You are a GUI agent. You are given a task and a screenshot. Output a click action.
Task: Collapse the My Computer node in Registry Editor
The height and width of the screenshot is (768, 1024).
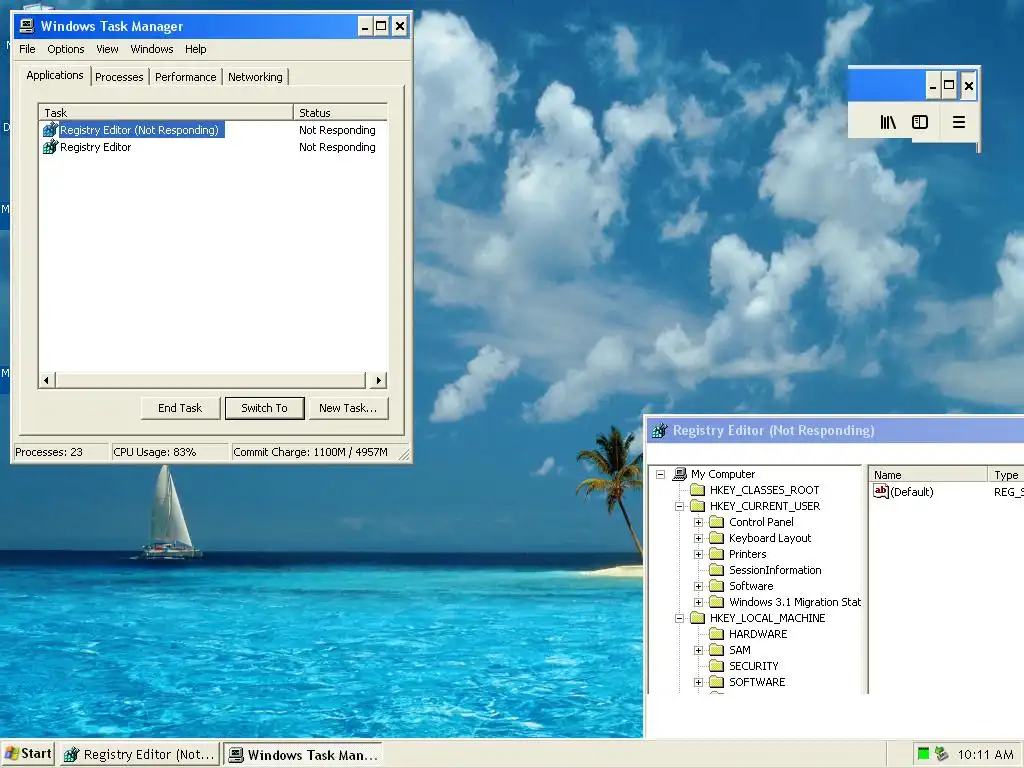click(x=661, y=474)
